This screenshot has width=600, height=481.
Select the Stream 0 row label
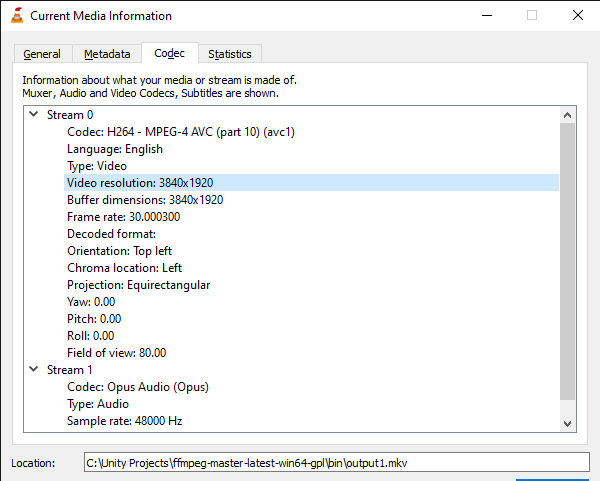point(70,115)
